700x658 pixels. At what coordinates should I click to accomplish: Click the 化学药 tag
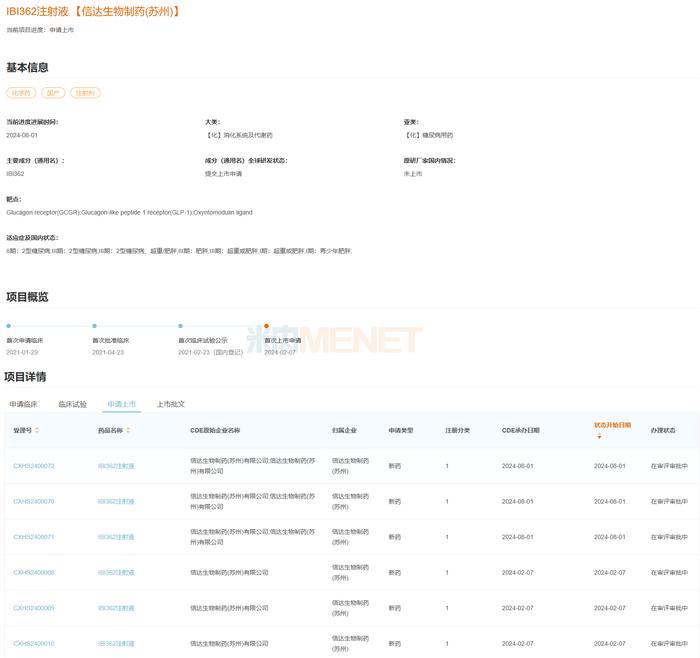[x=21, y=93]
